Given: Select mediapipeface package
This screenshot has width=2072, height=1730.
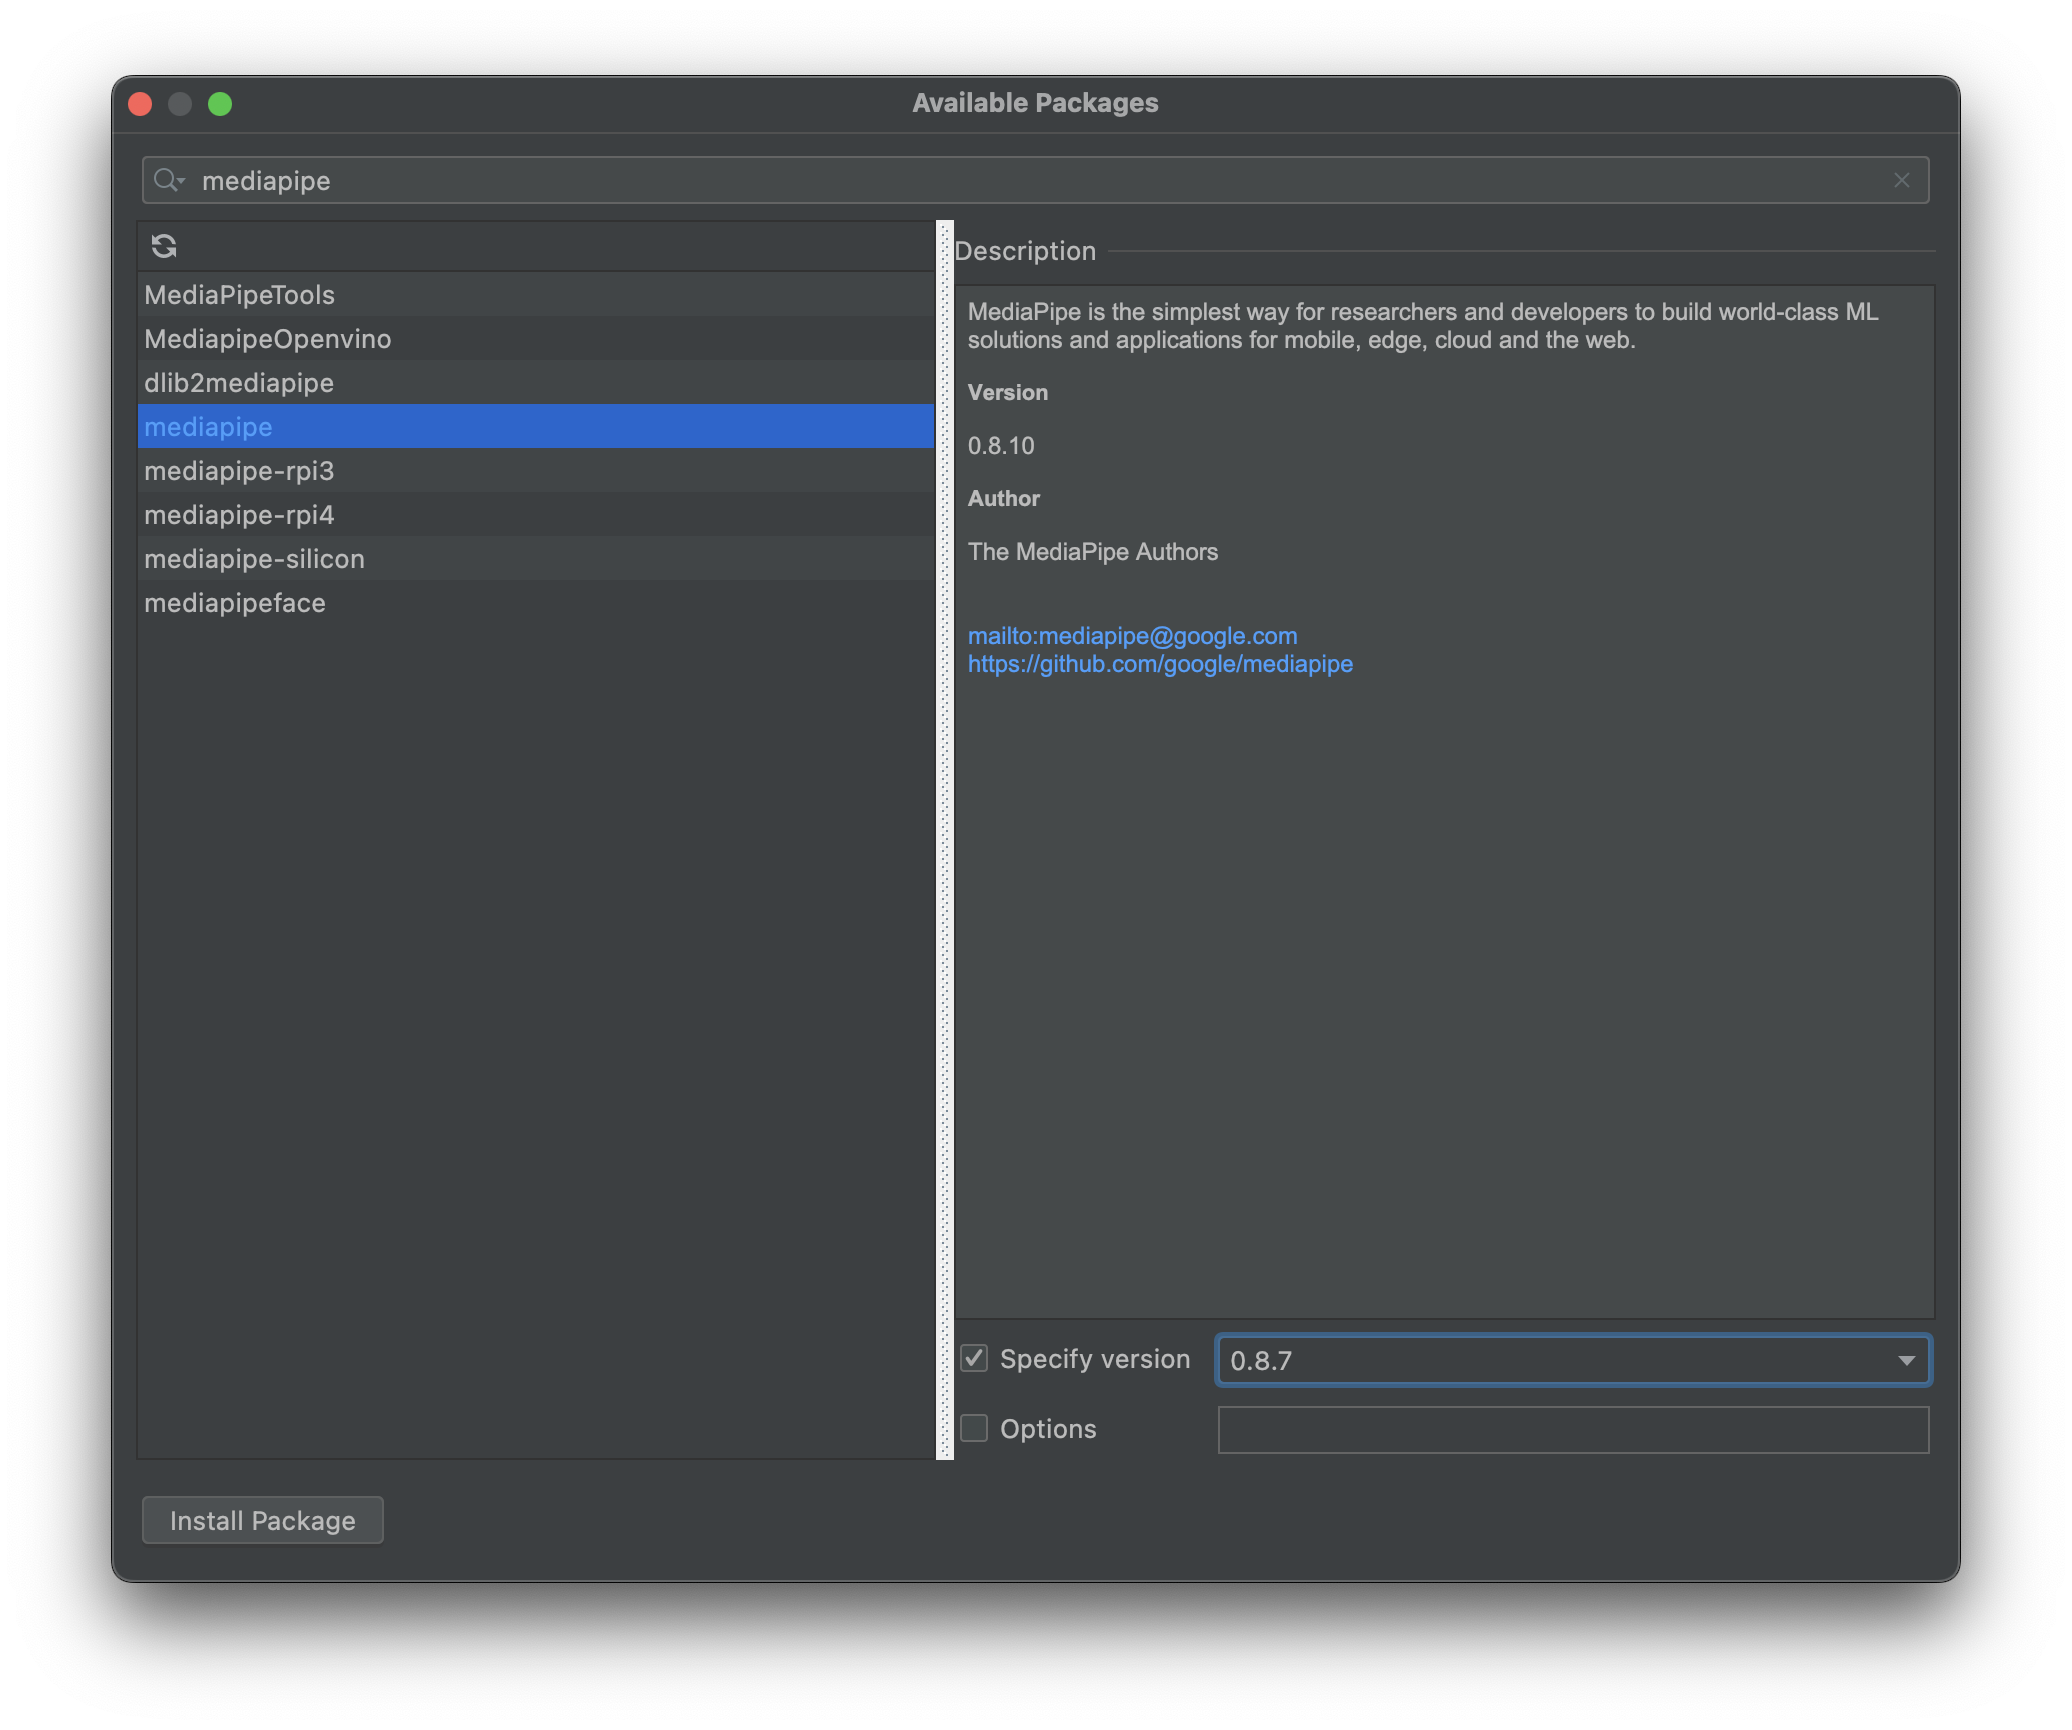Looking at the screenshot, I should point(235,603).
